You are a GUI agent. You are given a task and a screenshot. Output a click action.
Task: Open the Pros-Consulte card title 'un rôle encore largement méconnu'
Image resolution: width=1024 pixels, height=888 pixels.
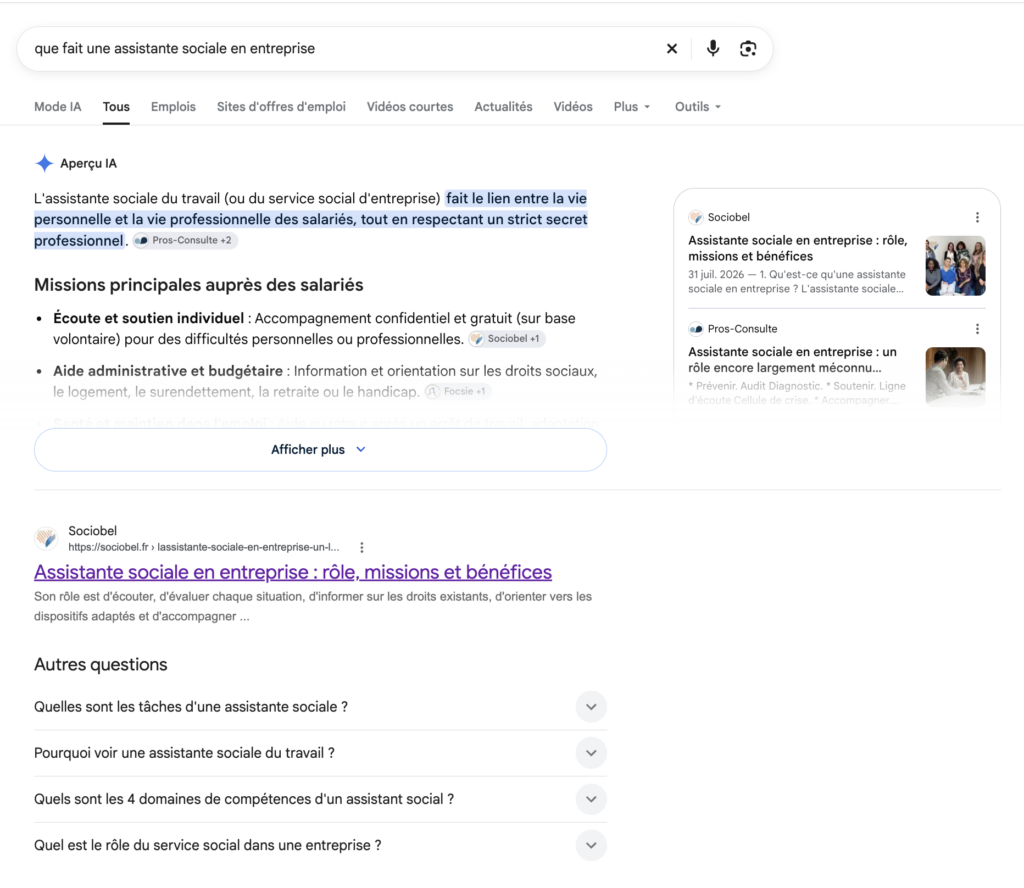792,360
